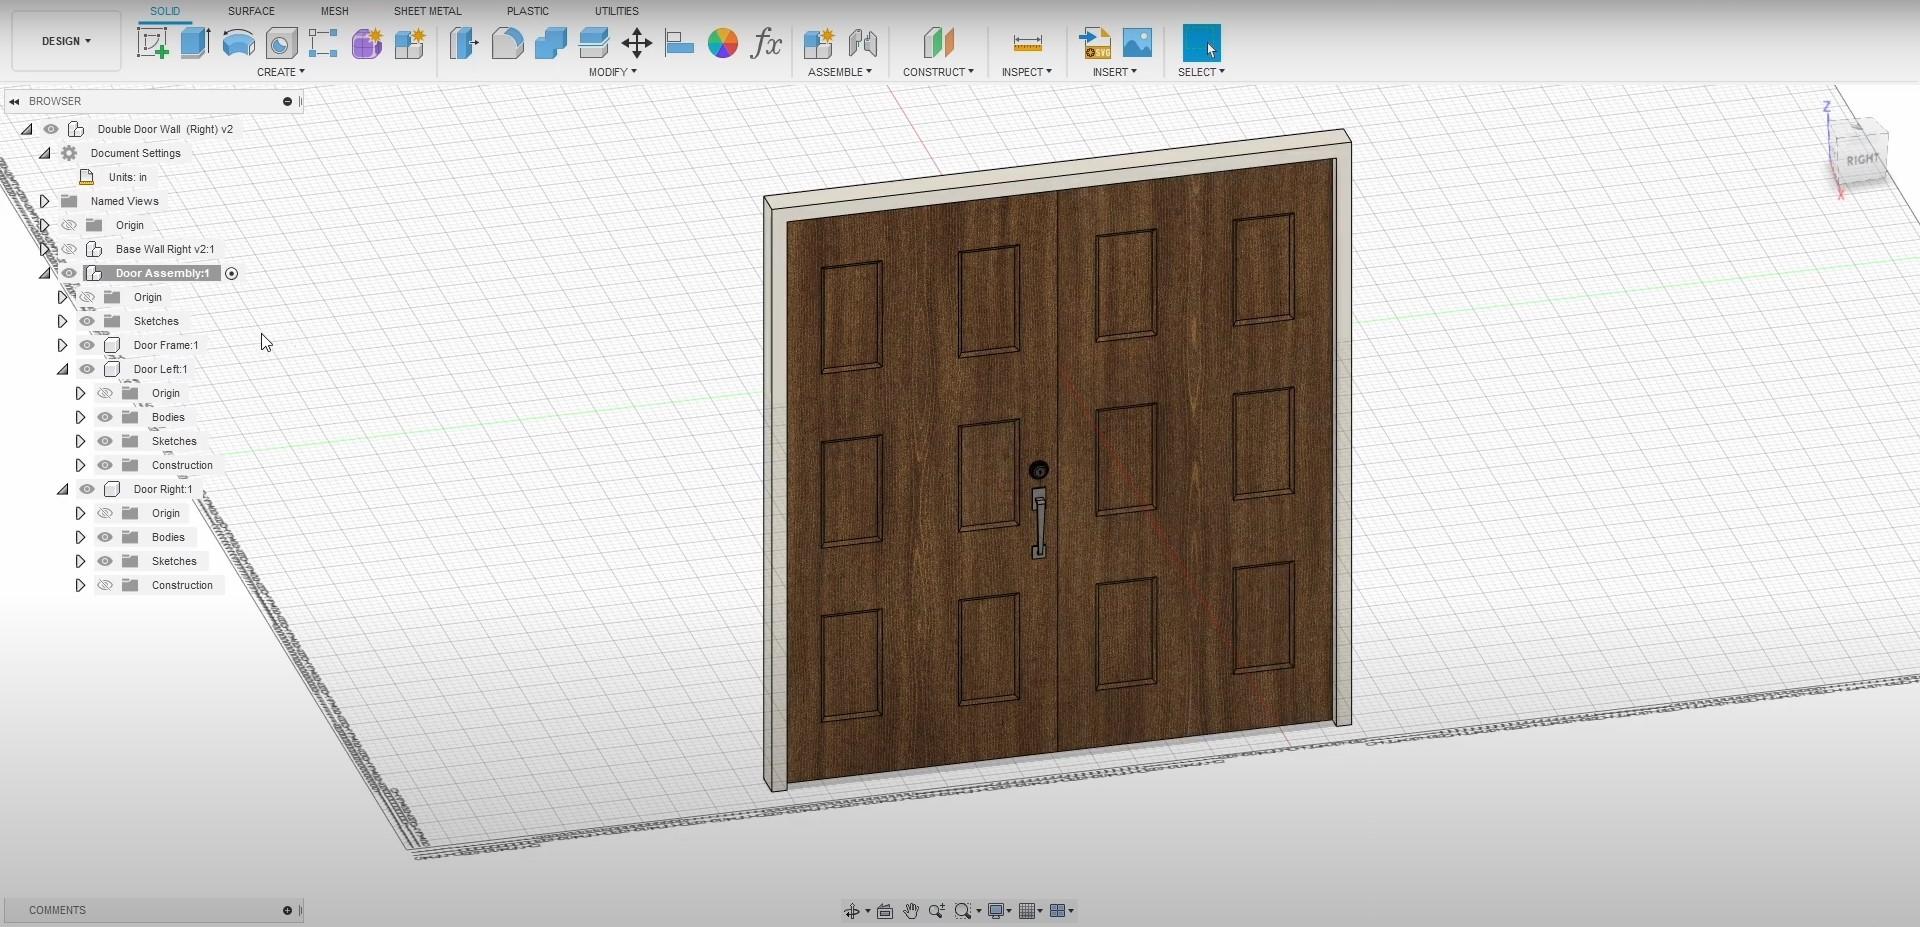Viewport: 1920px width, 927px height.
Task: Collapse the Document Settings node
Action: (x=44, y=153)
